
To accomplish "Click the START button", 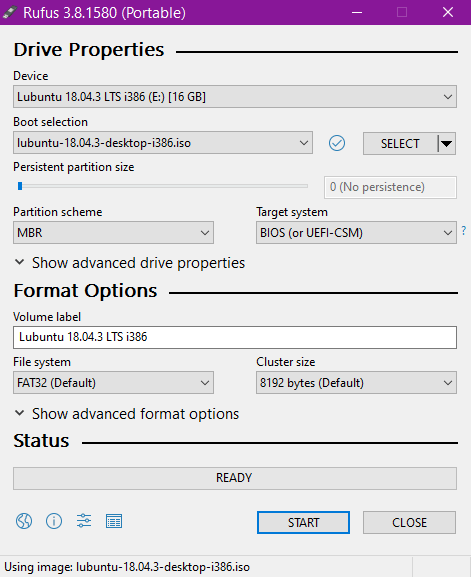I will (x=303, y=523).
